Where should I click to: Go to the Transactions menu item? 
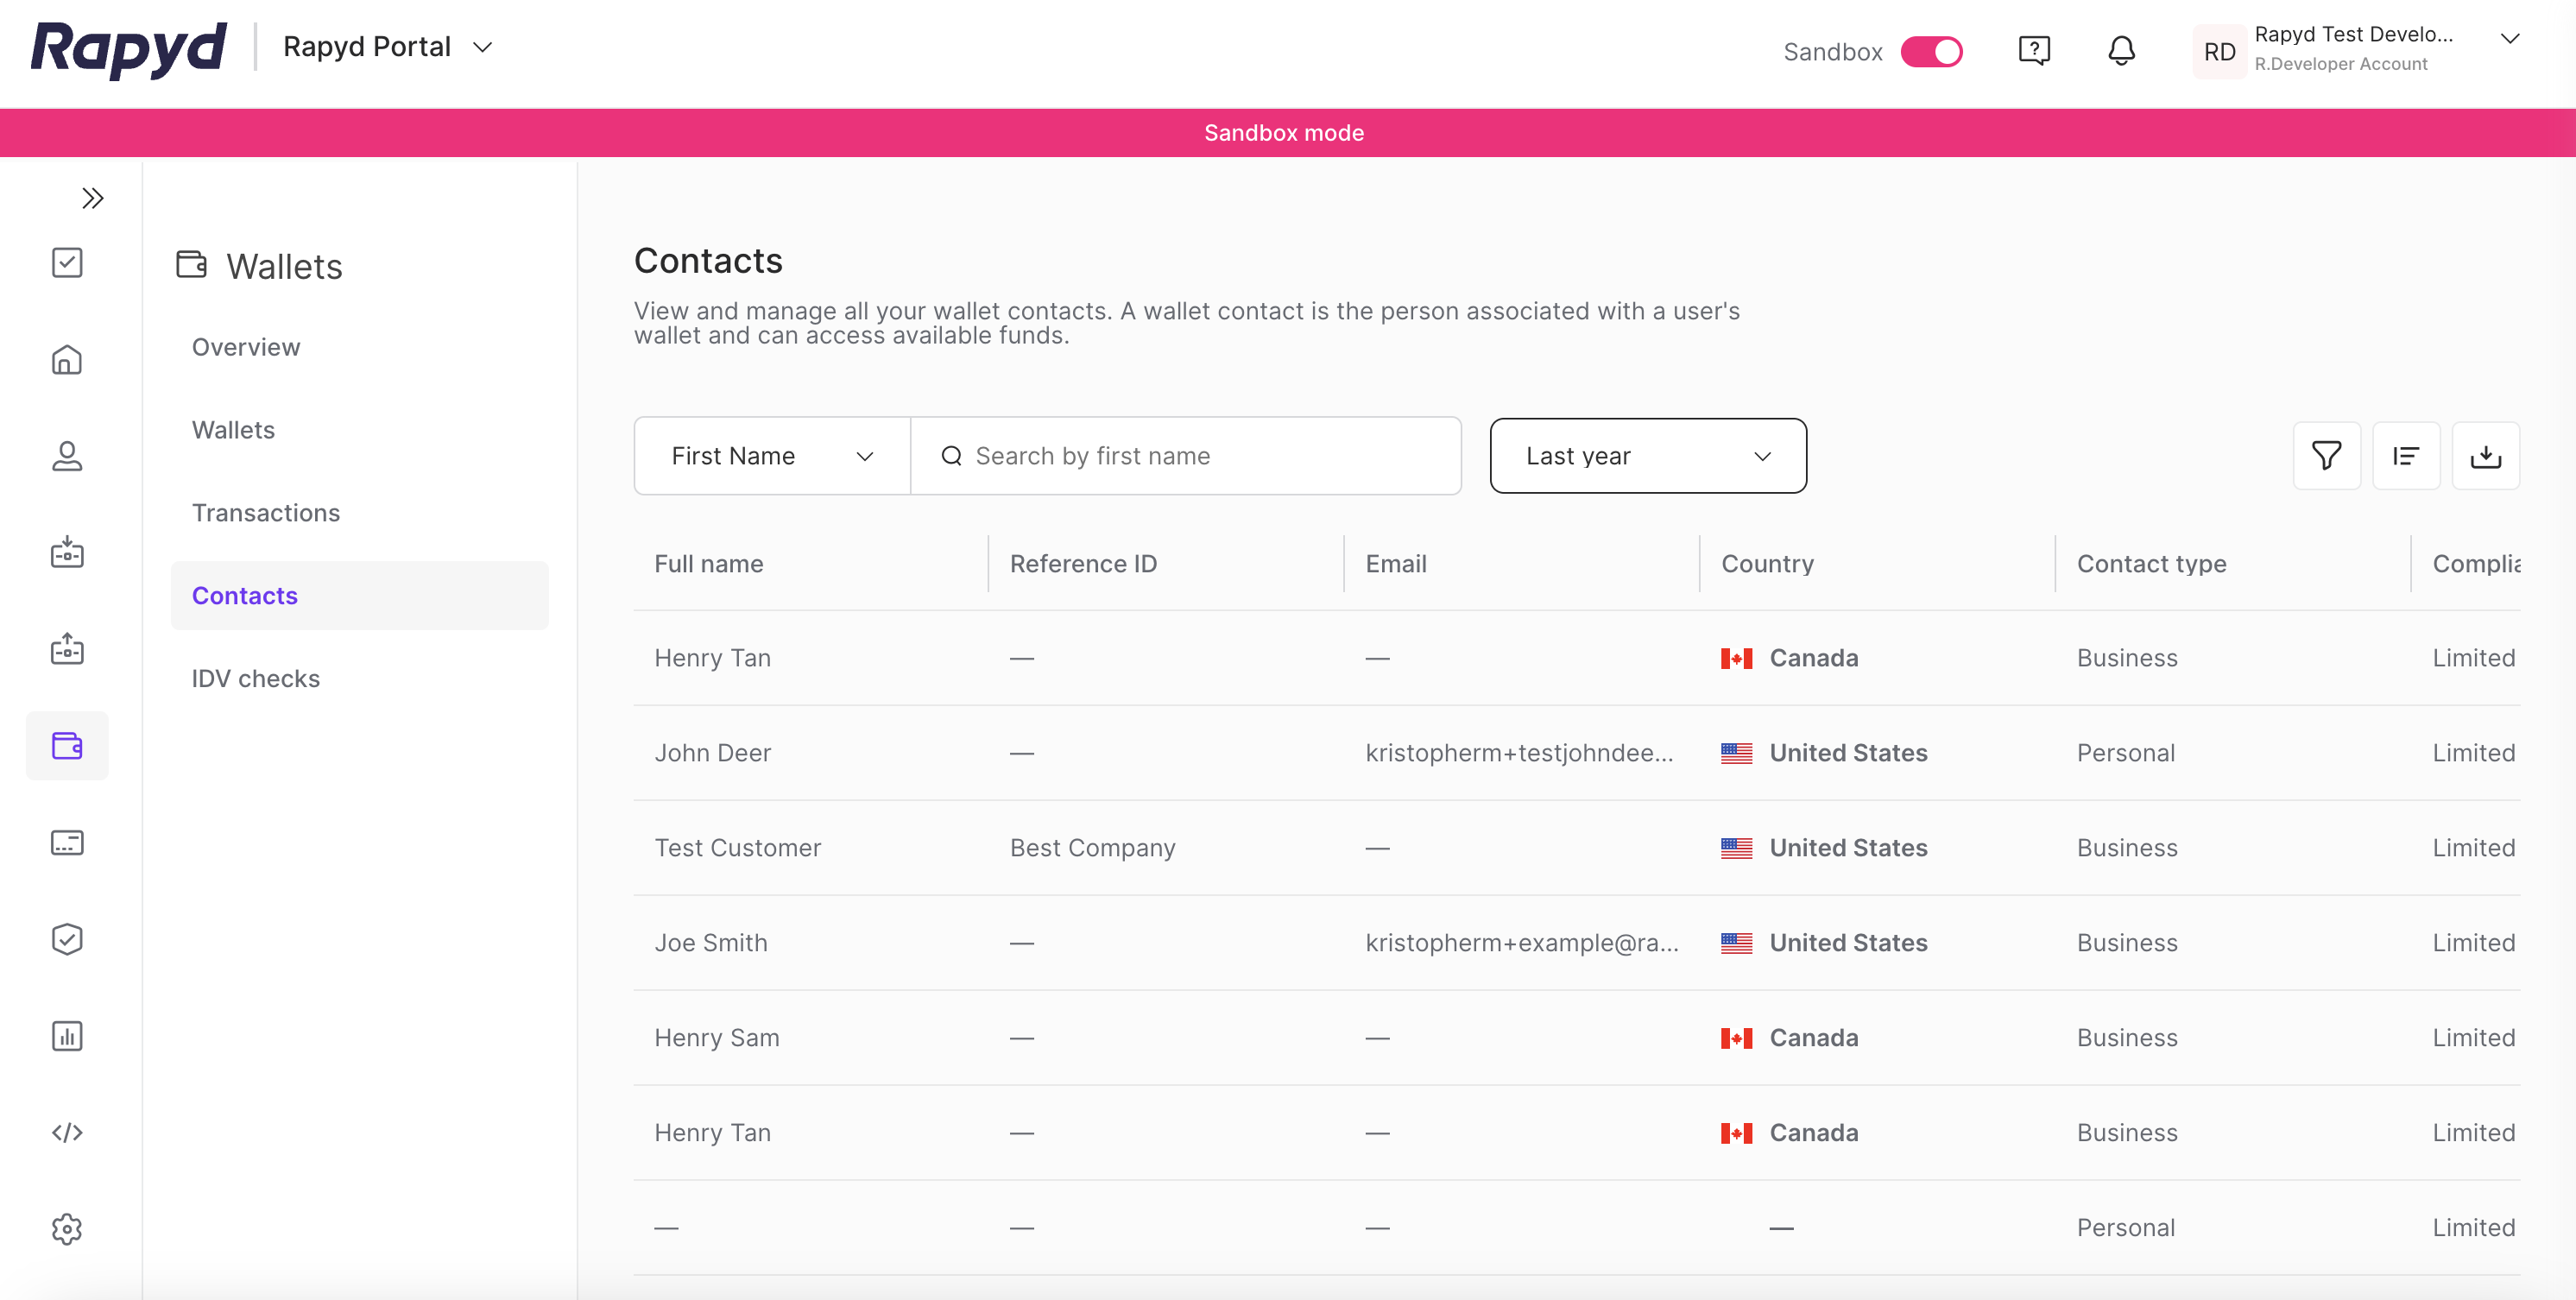pyautogui.click(x=266, y=513)
